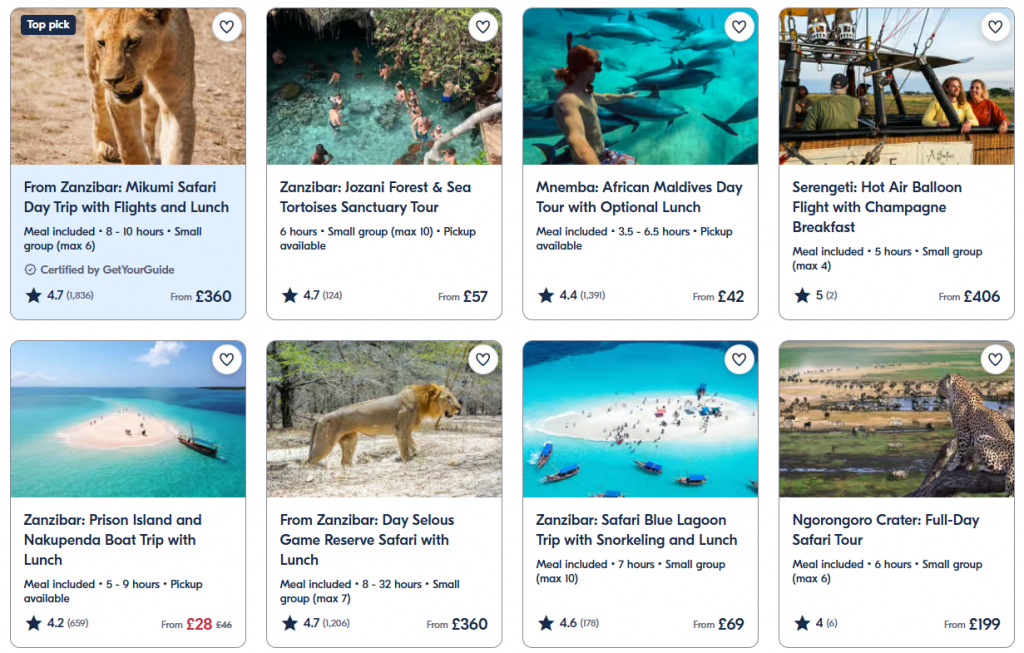Click the Certified by GetYourGuide badge icon
The image size is (1024, 653).
(x=30, y=270)
